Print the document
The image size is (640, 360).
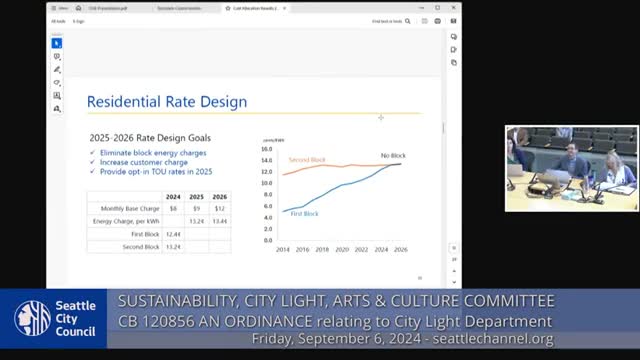pyautogui.click(x=438, y=21)
